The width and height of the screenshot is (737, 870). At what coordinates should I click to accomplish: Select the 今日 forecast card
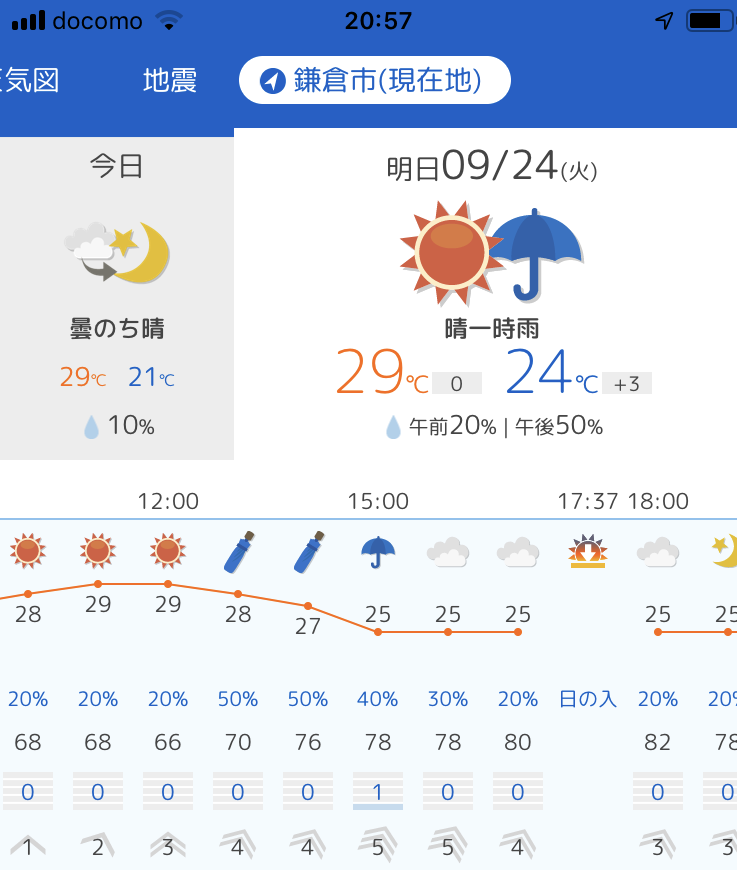coord(117,298)
